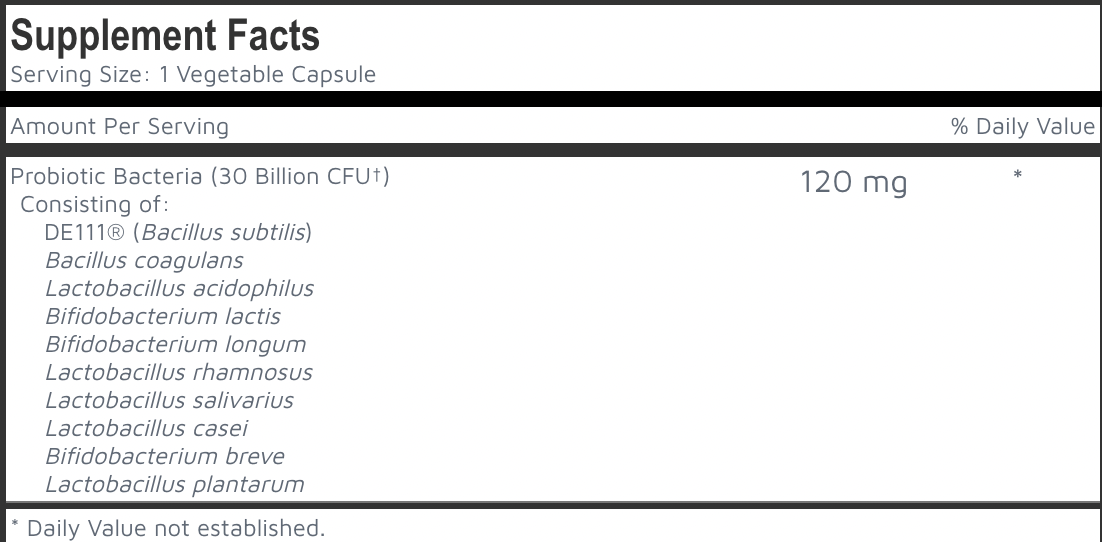Select the Bifidobacterium breve entry
Screen dimensions: 1102x542
click(164, 457)
